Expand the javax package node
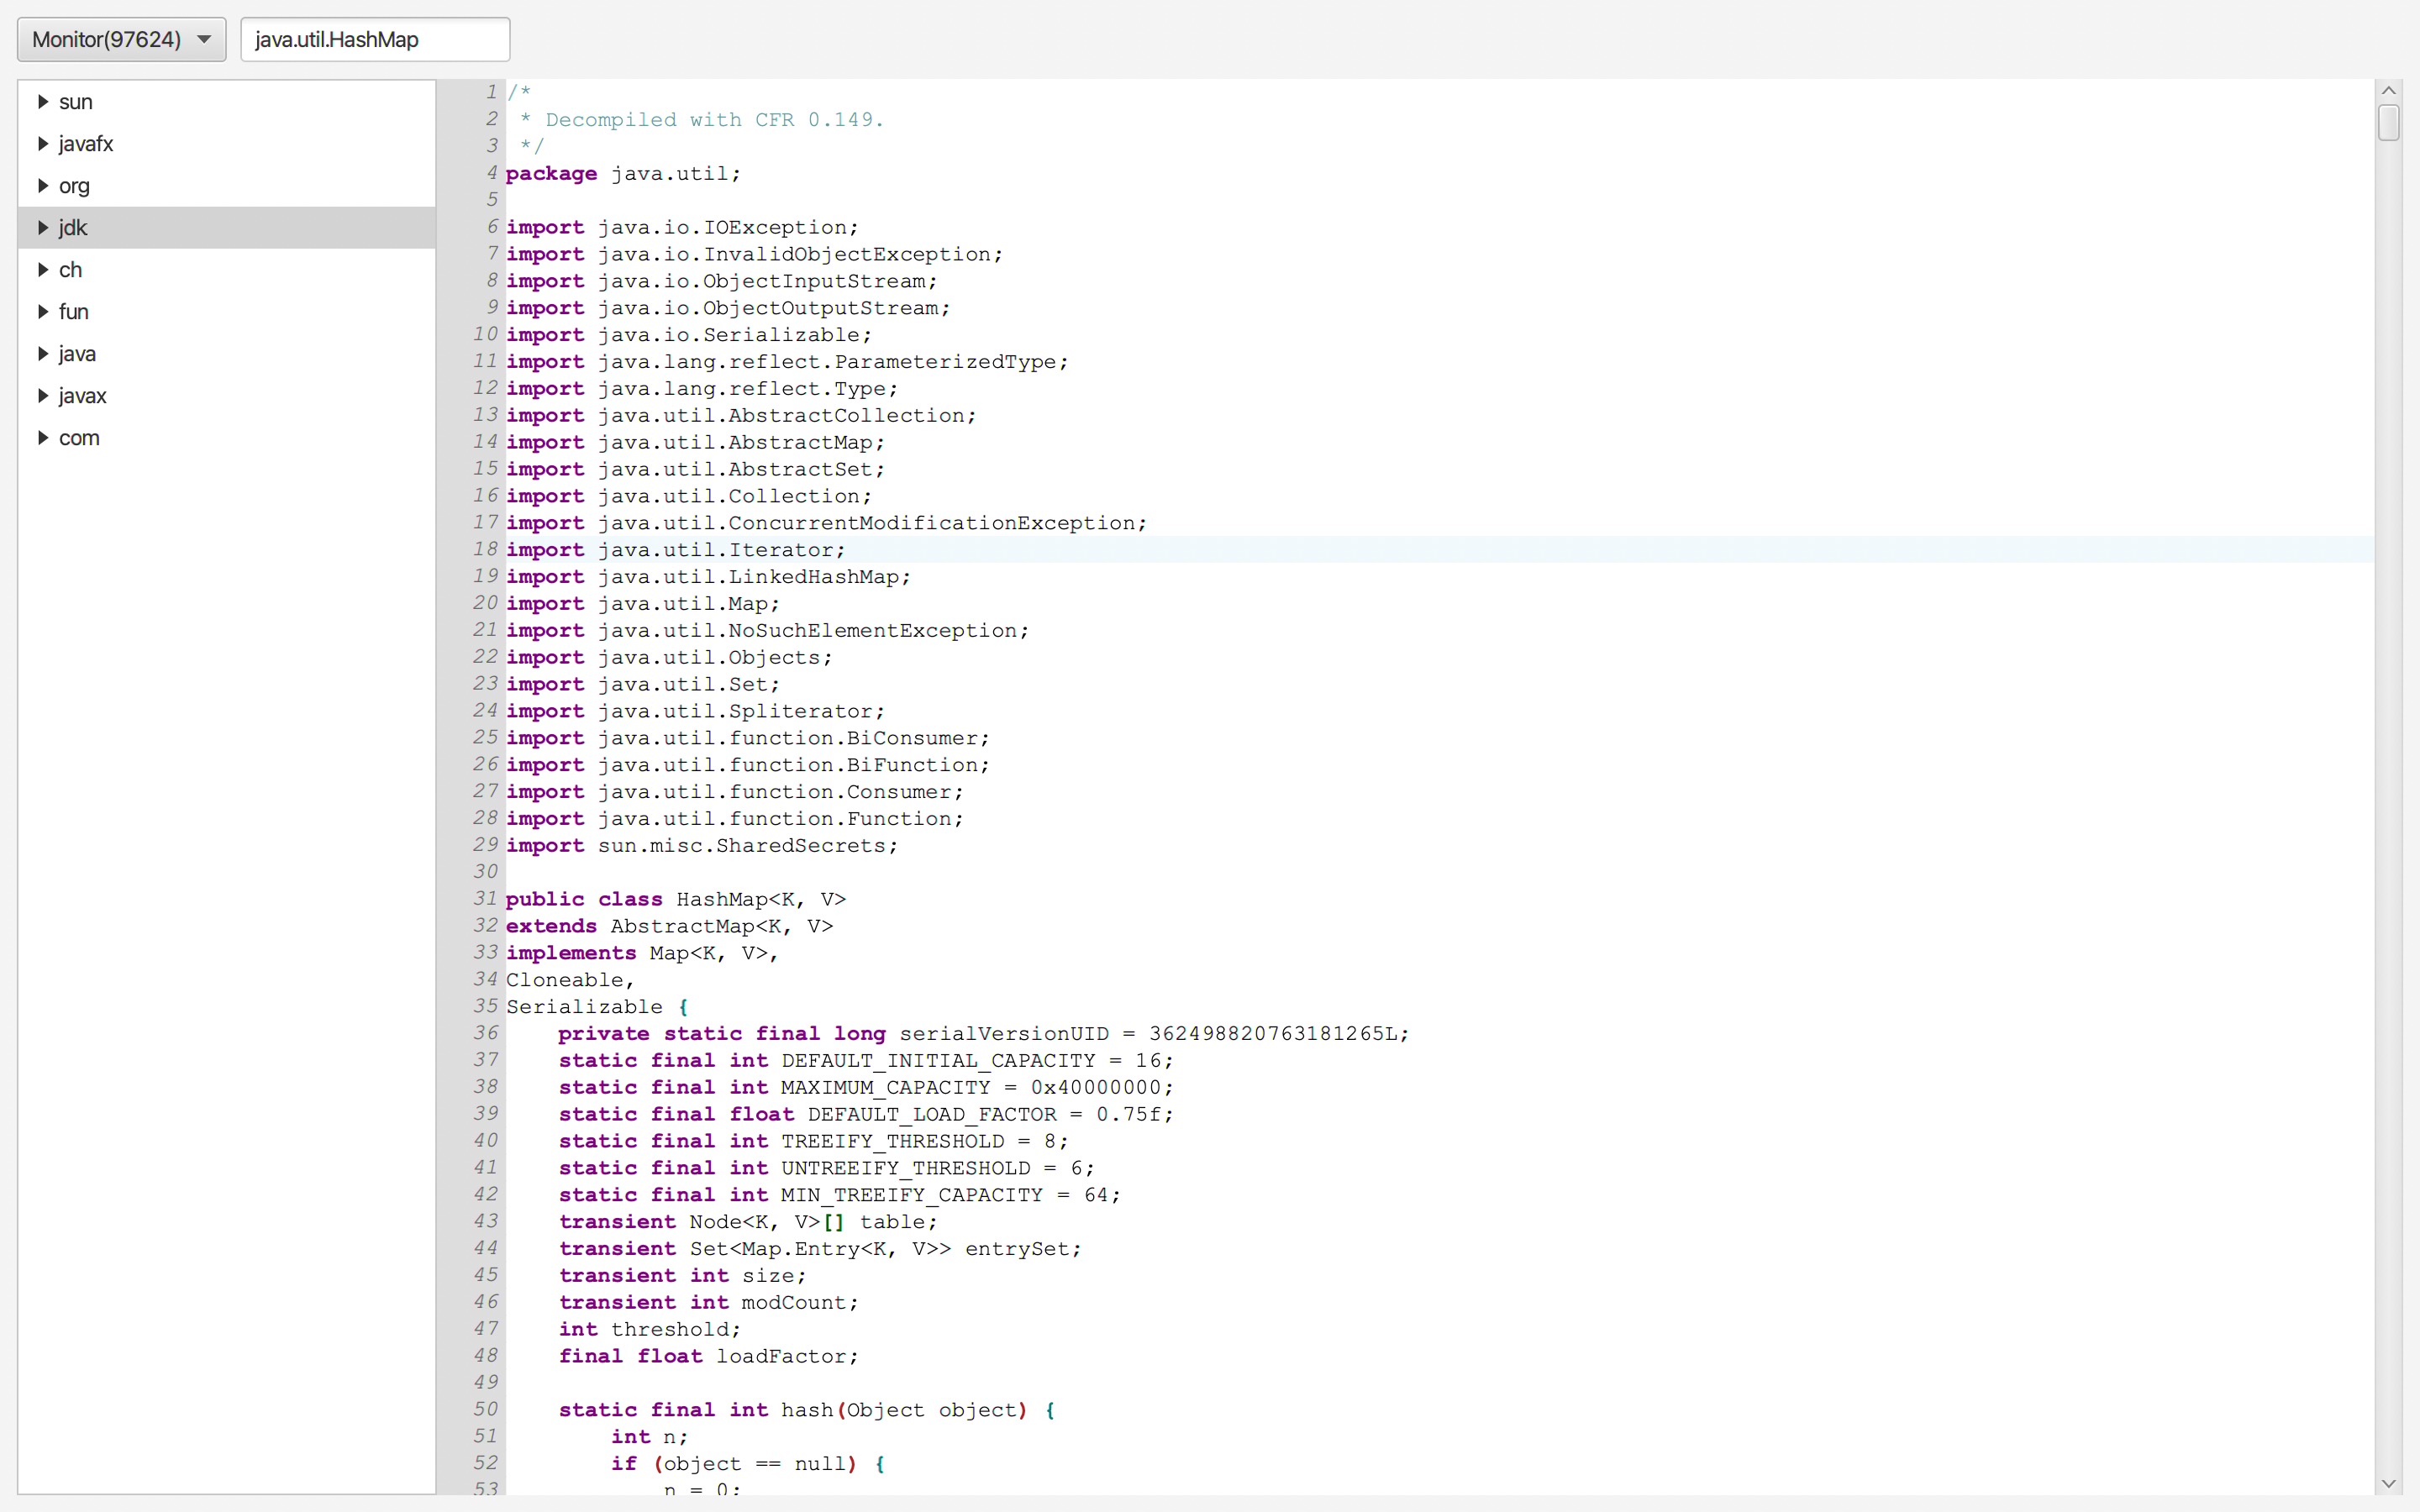 [x=43, y=396]
